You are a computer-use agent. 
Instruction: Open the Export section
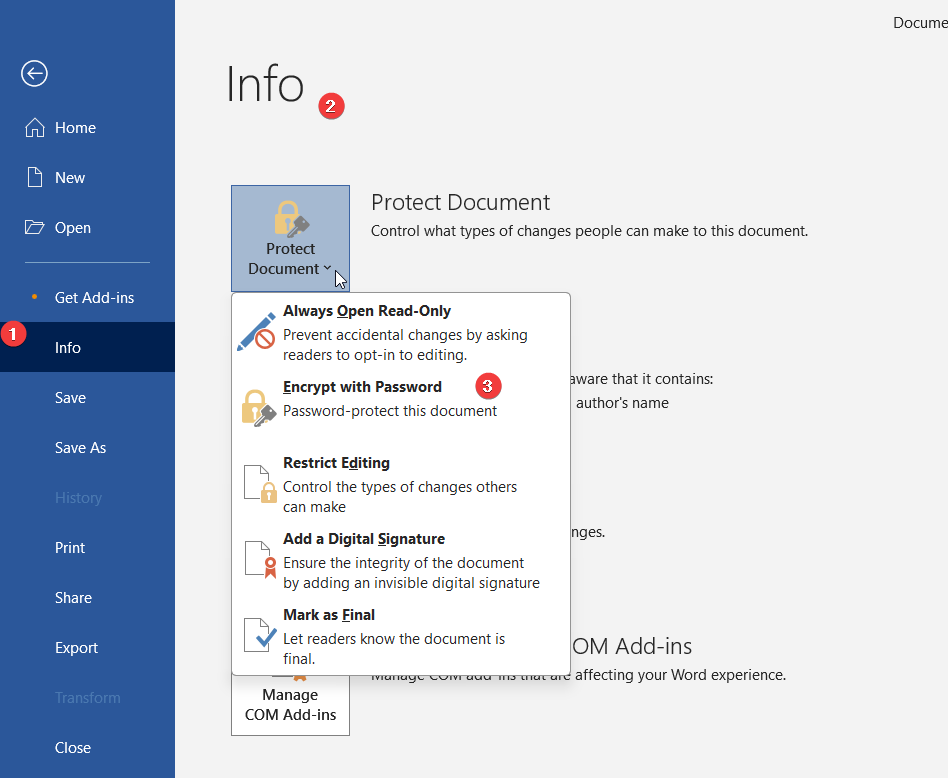point(76,647)
